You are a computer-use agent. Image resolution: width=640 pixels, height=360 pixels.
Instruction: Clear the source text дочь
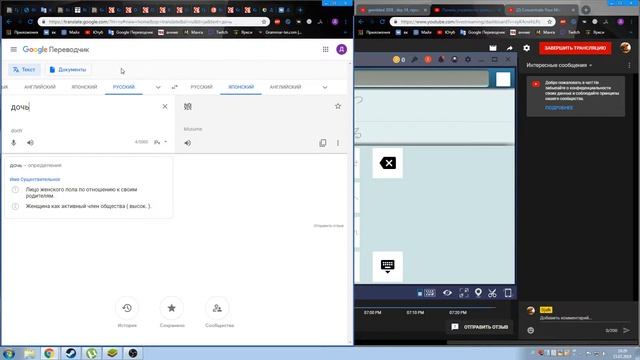point(165,107)
